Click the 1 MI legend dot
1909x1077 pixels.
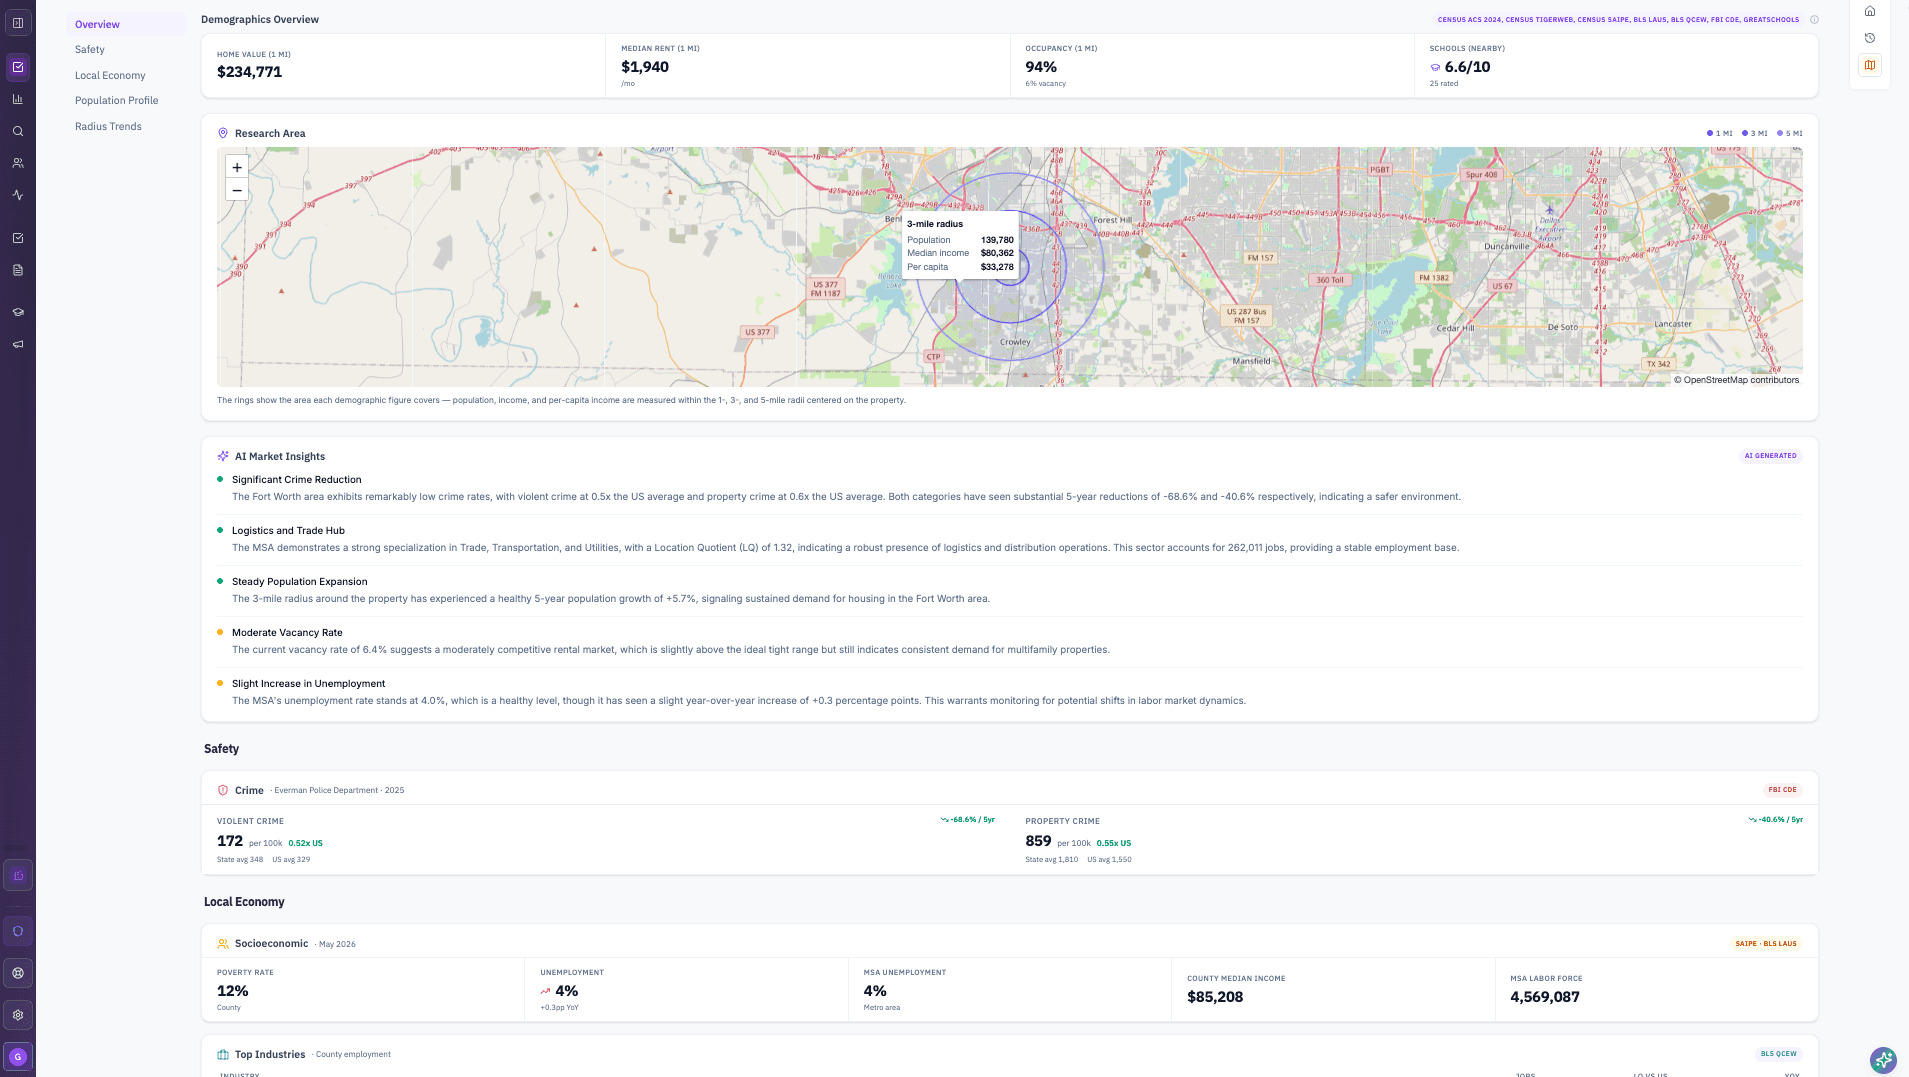click(x=1710, y=133)
